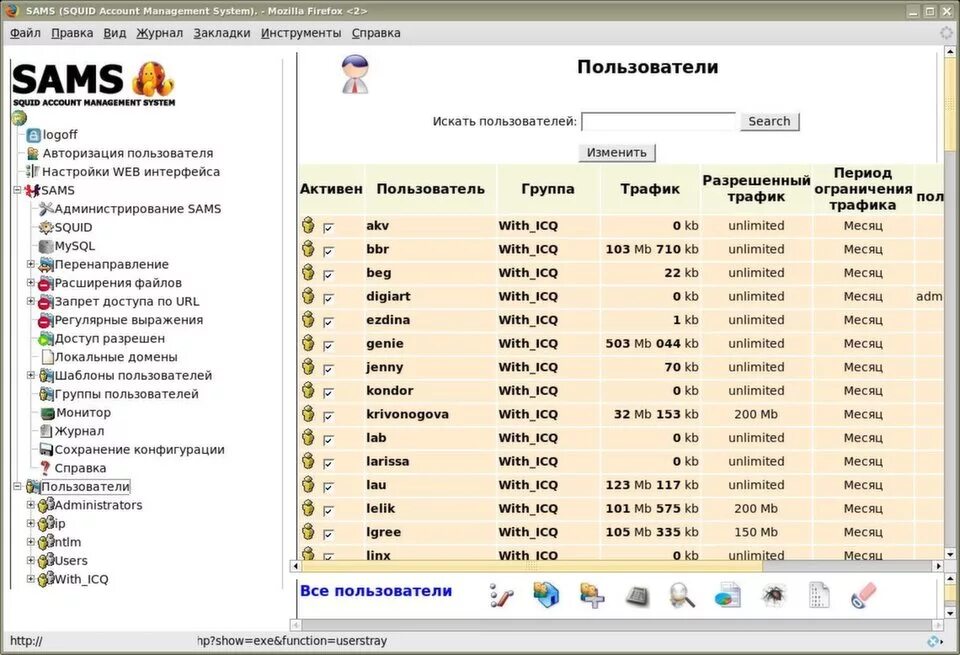Toggle the active checkbox for user genie
The width and height of the screenshot is (960, 655).
coord(329,345)
